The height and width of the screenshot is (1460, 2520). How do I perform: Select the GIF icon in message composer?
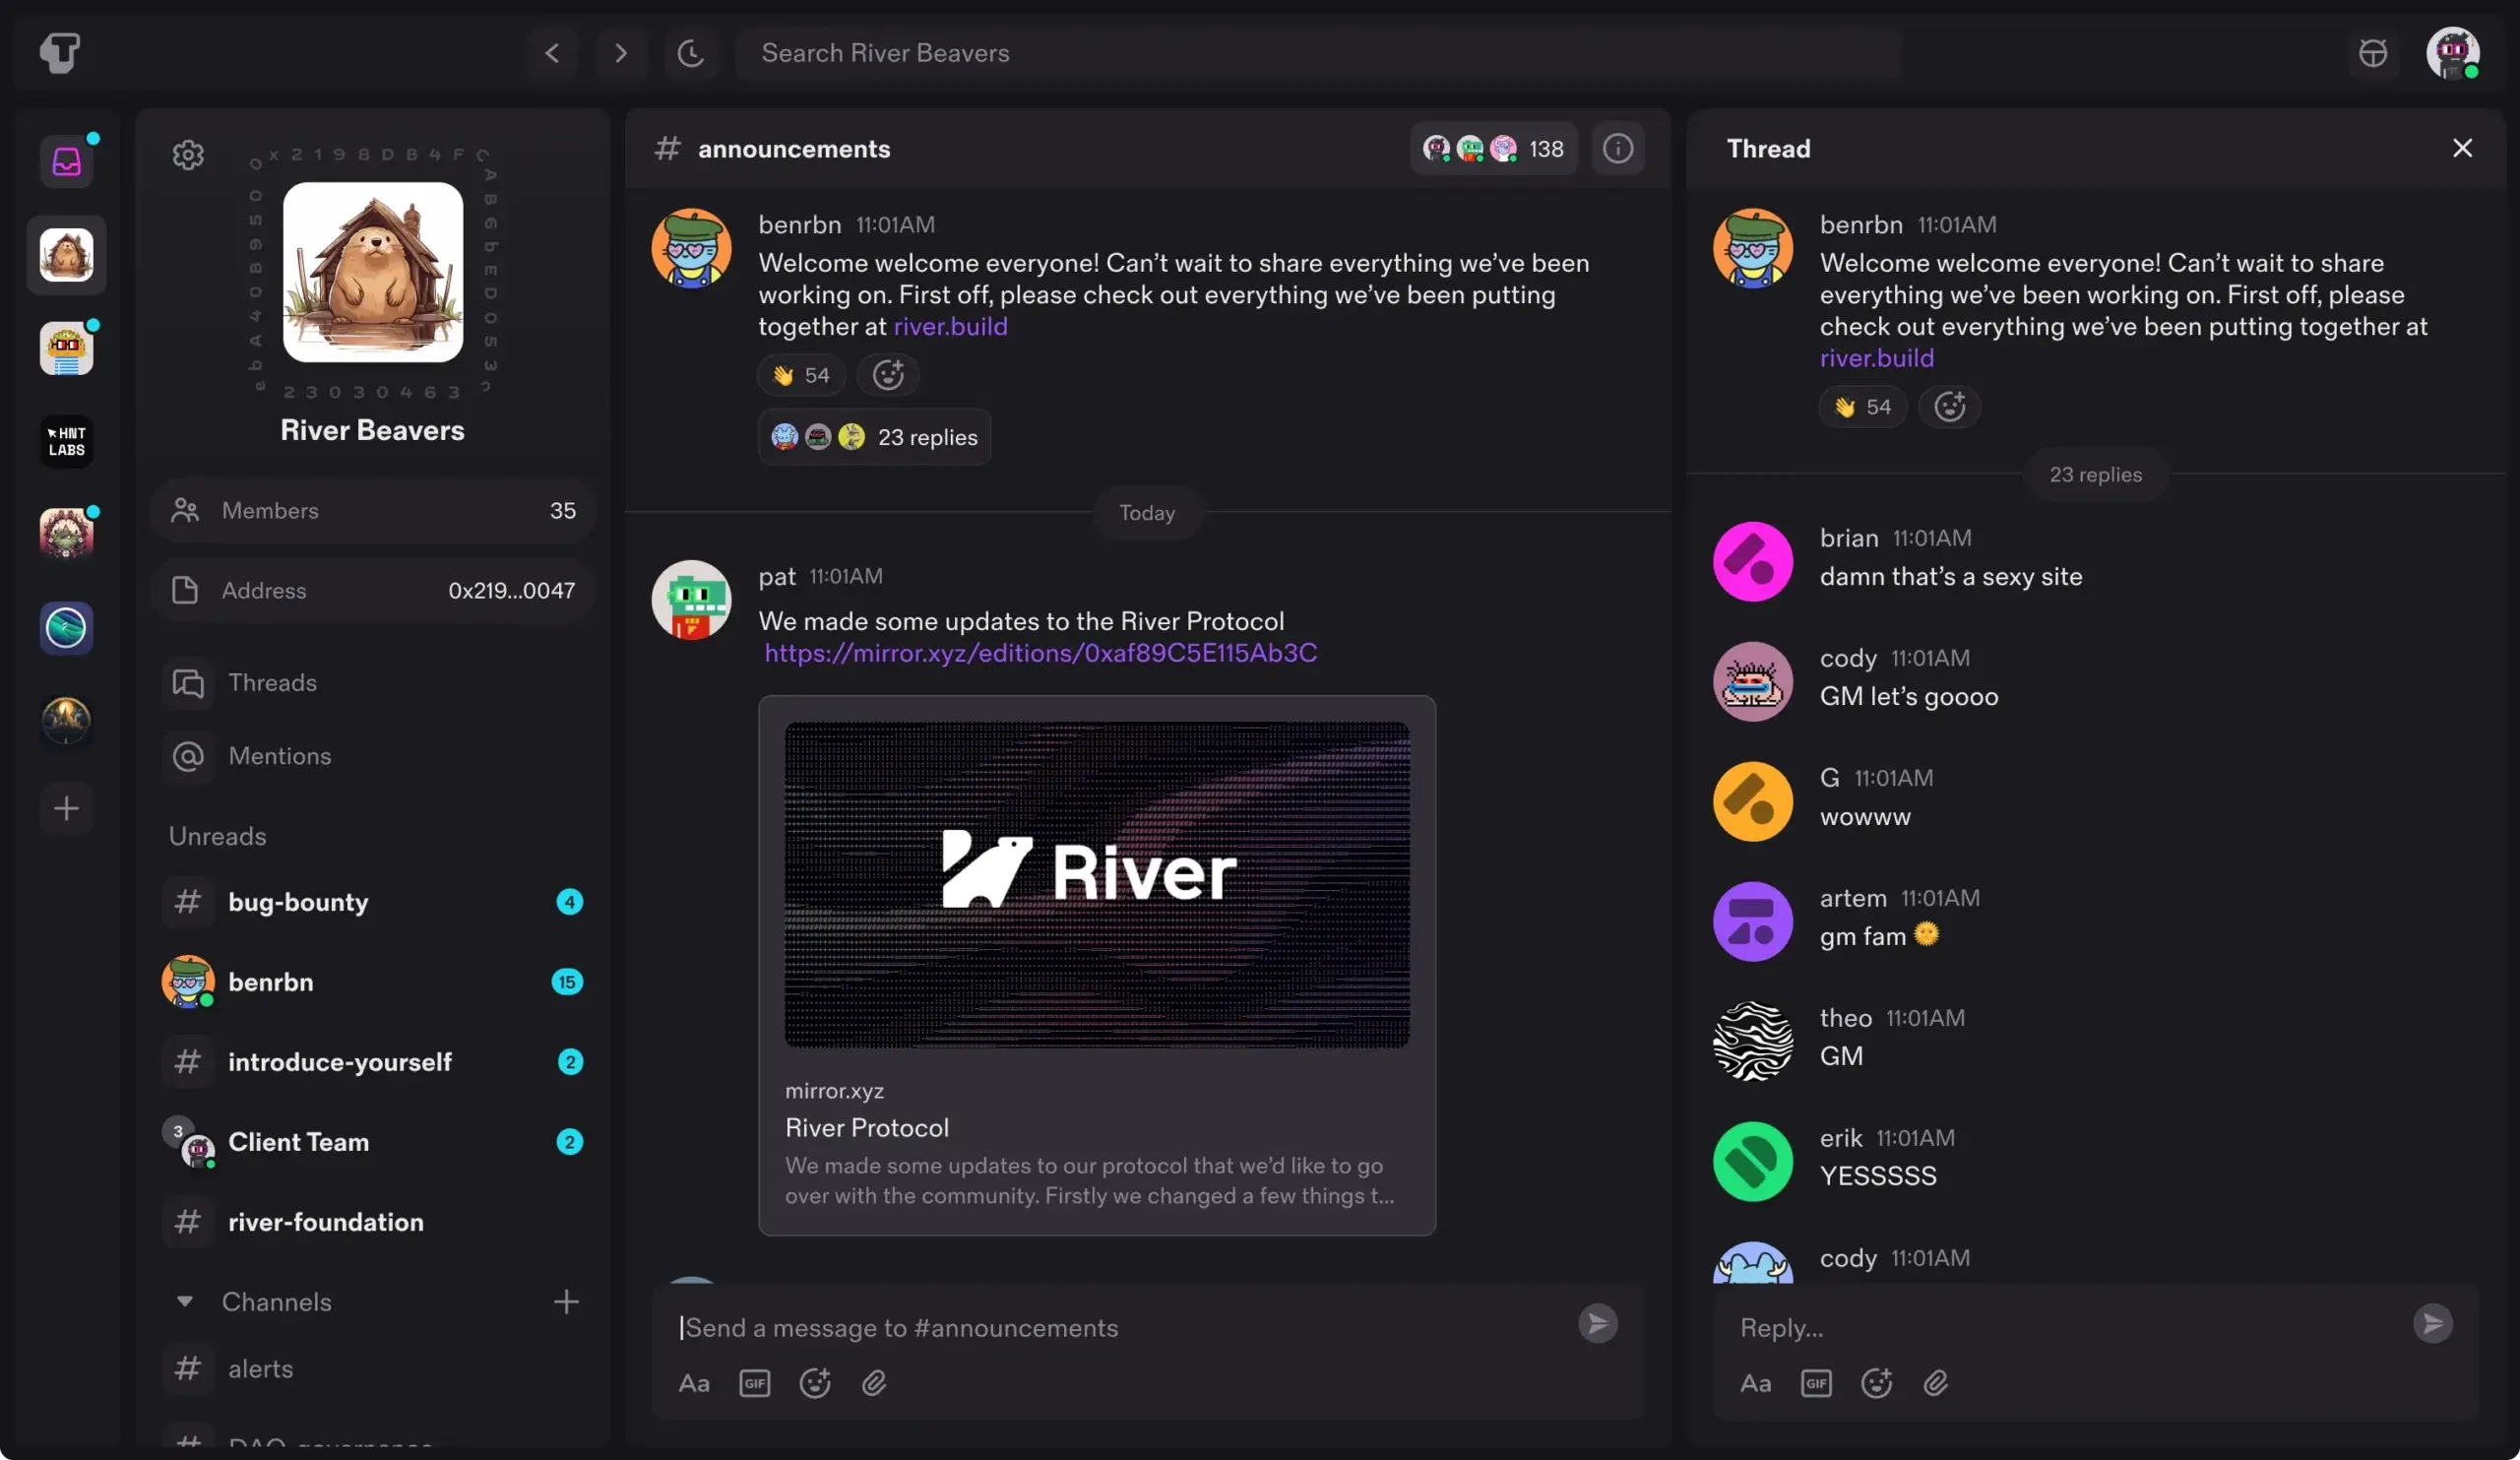coord(754,1382)
